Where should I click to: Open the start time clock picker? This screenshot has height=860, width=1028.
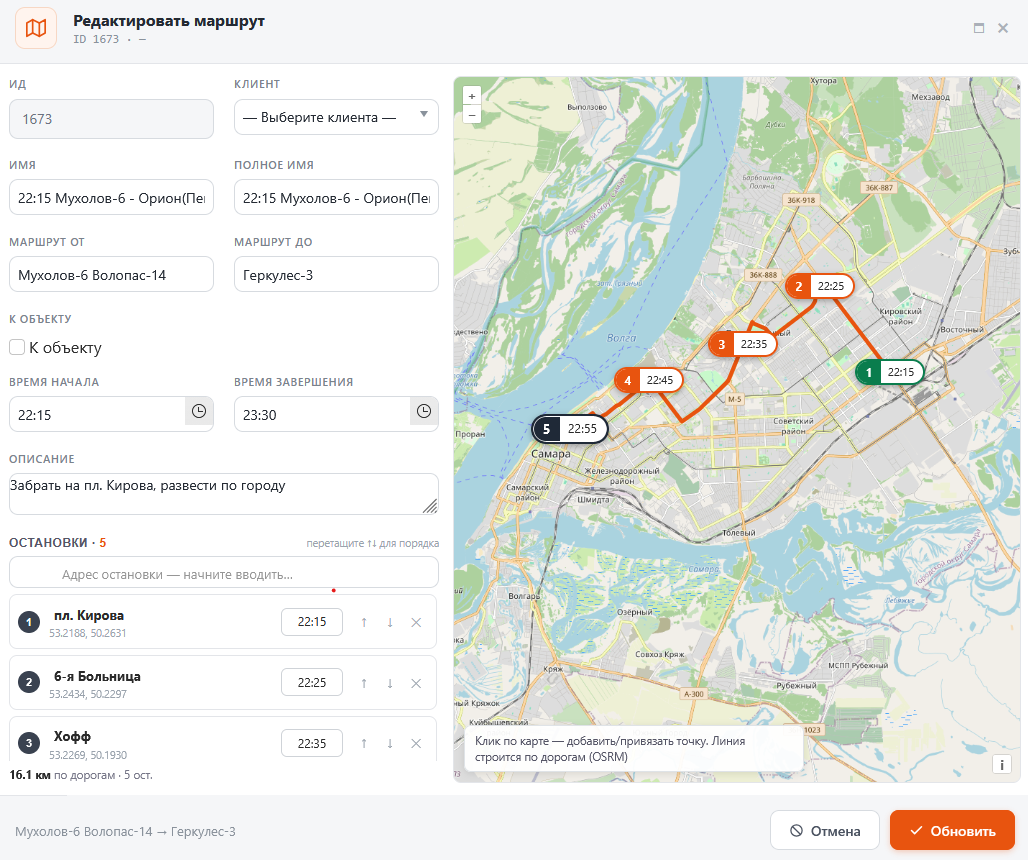[199, 412]
